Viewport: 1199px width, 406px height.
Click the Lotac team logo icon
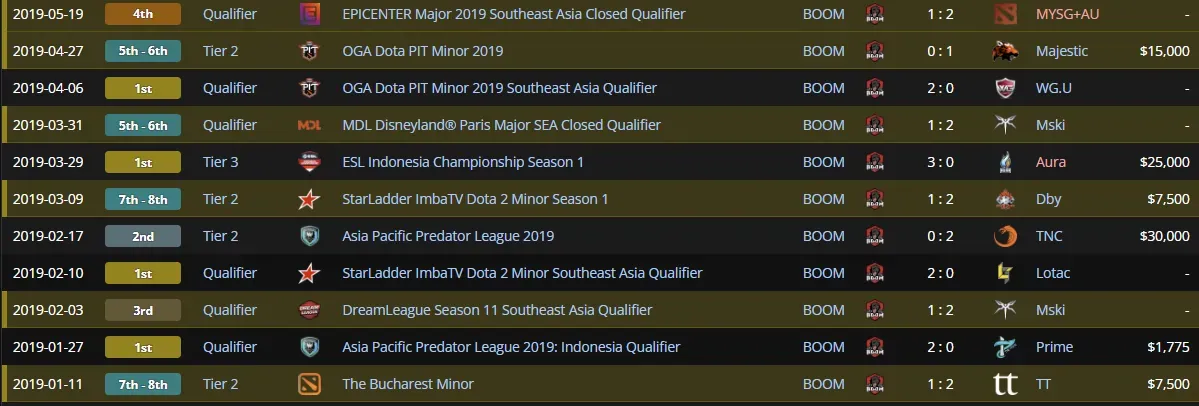[x=1006, y=273]
